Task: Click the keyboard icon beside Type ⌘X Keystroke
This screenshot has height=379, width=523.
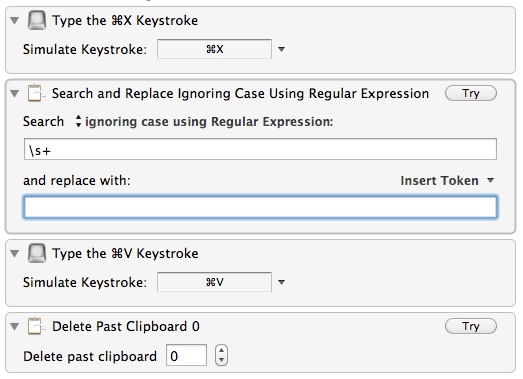Action: tap(37, 20)
